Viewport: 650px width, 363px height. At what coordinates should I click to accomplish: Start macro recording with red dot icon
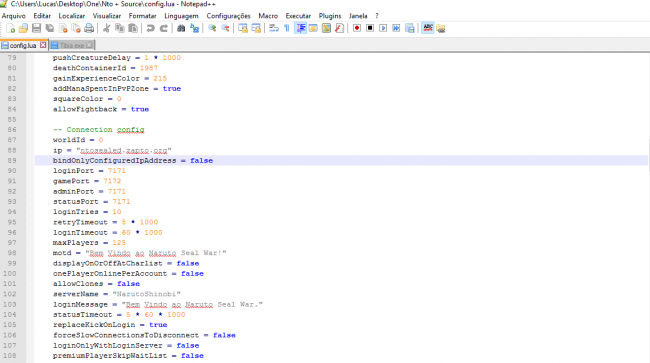point(357,28)
